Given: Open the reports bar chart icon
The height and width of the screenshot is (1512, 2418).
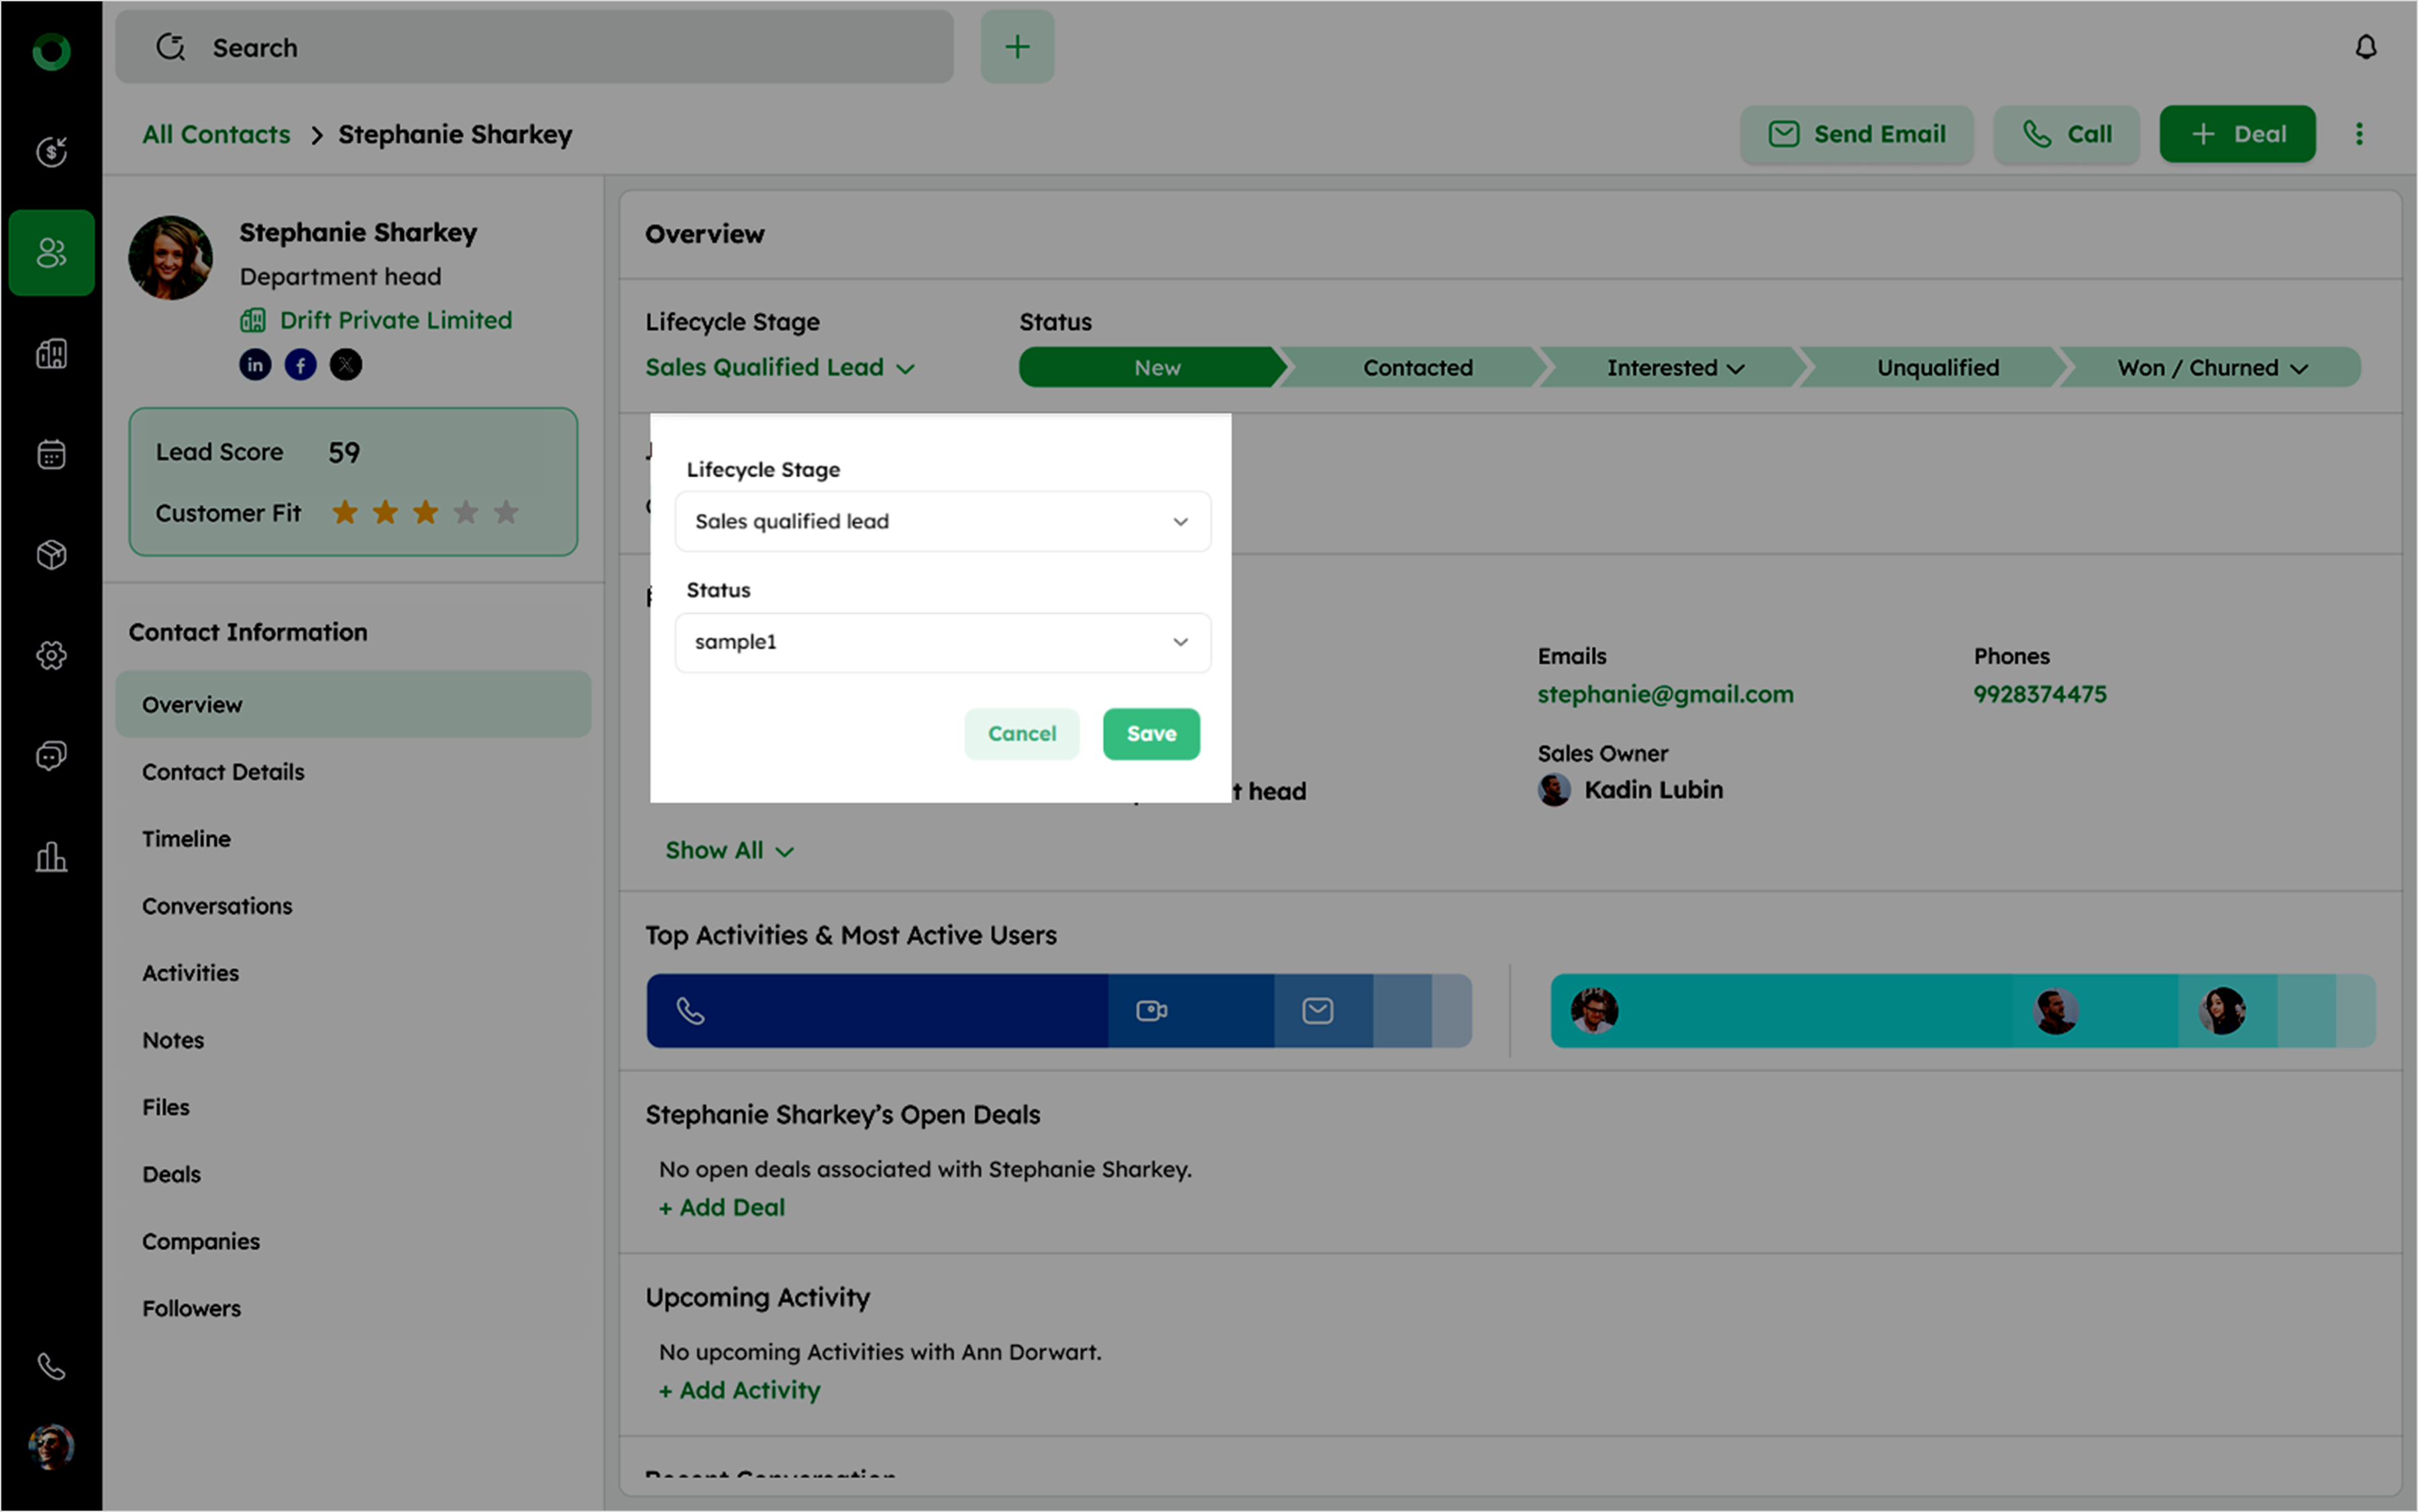Looking at the screenshot, I should (x=51, y=857).
